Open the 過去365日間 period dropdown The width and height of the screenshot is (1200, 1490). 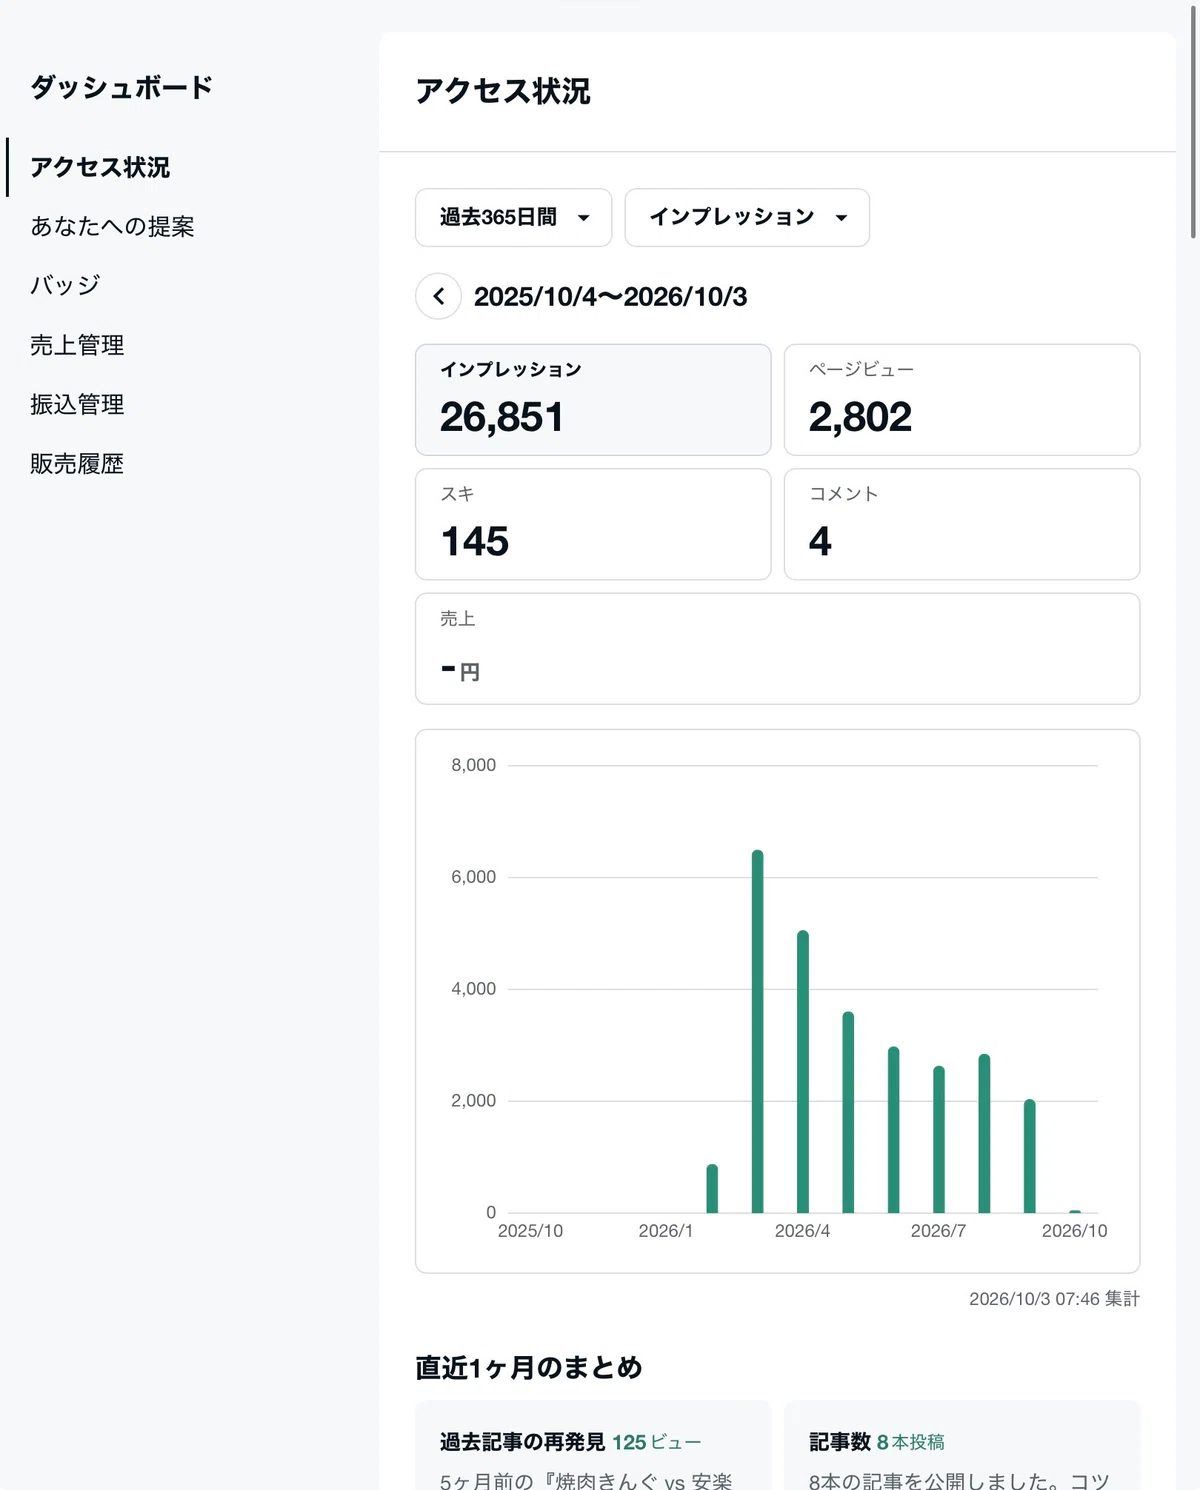coord(513,217)
